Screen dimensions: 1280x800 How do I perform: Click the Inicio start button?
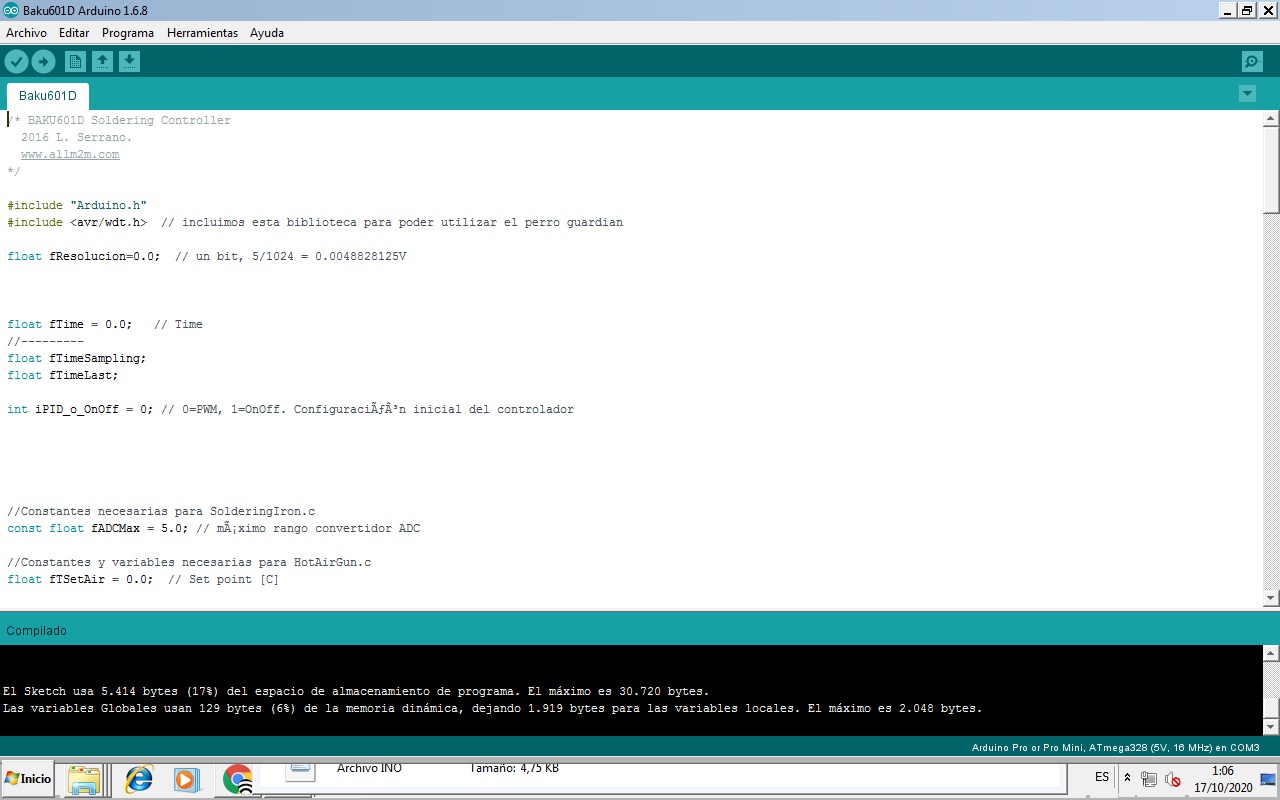coord(29,778)
